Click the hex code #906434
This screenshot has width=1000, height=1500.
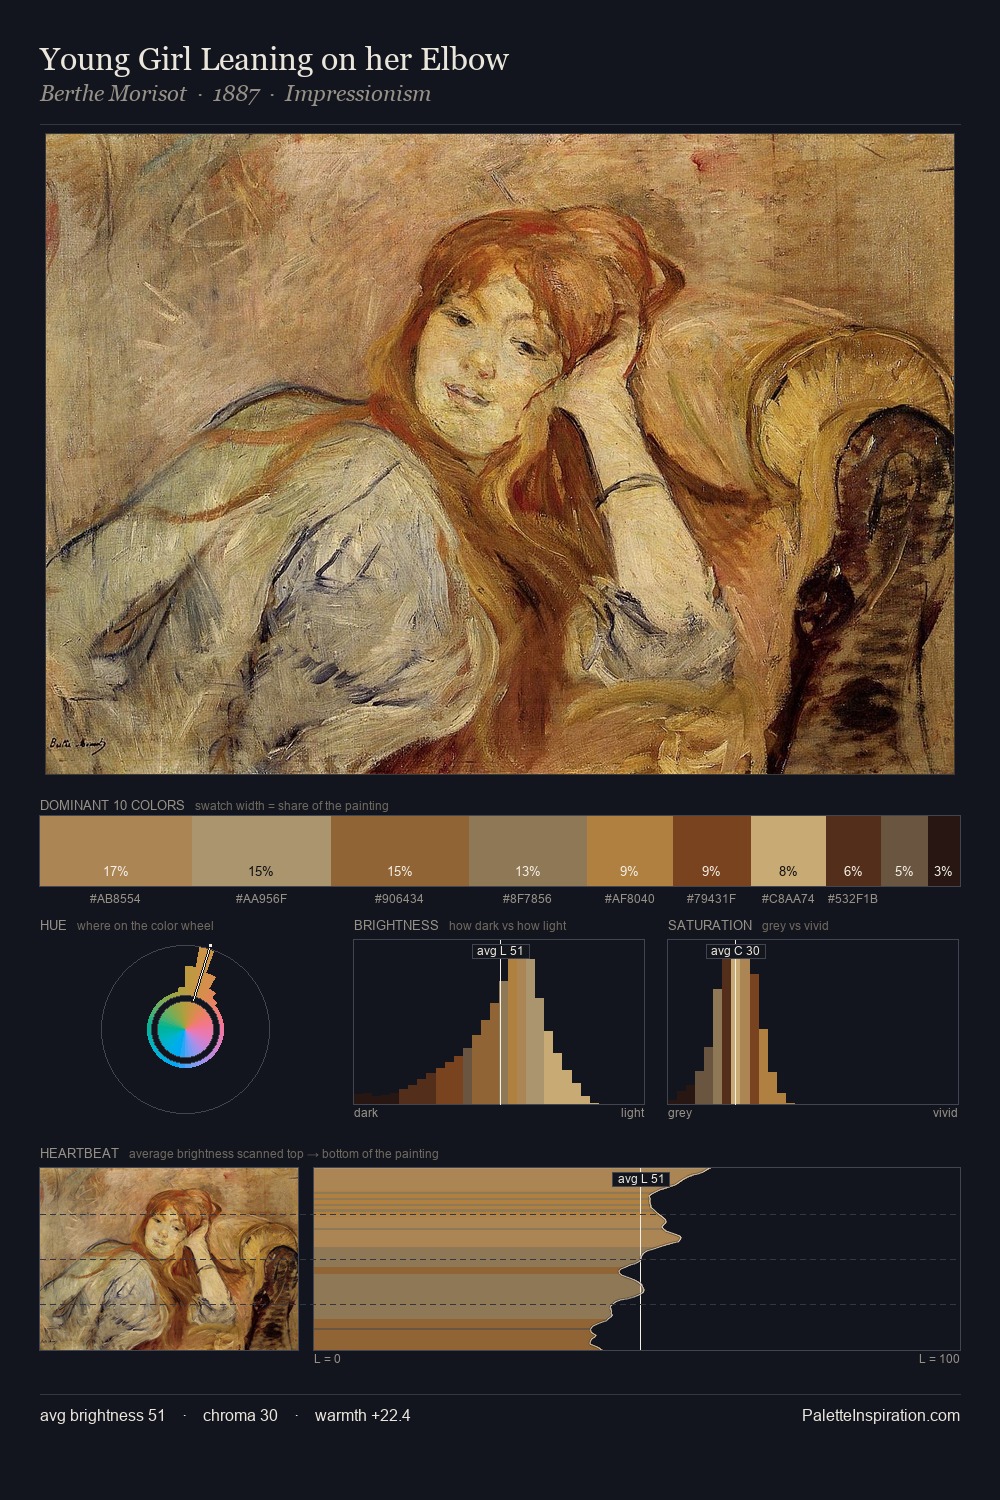[399, 899]
